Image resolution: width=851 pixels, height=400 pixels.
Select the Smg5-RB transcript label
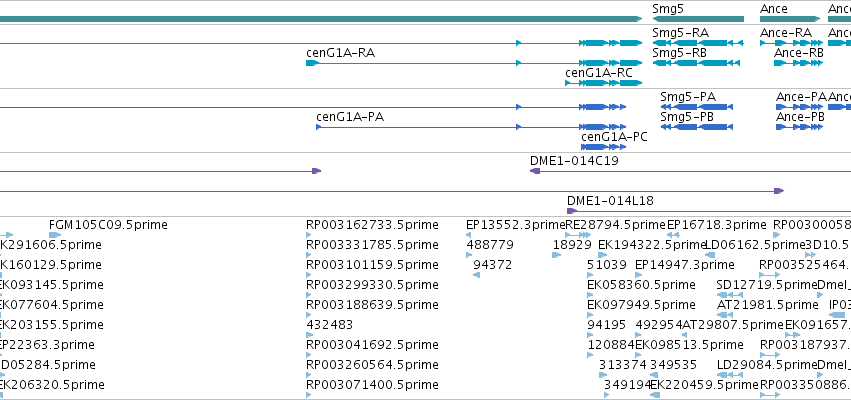pos(679,53)
